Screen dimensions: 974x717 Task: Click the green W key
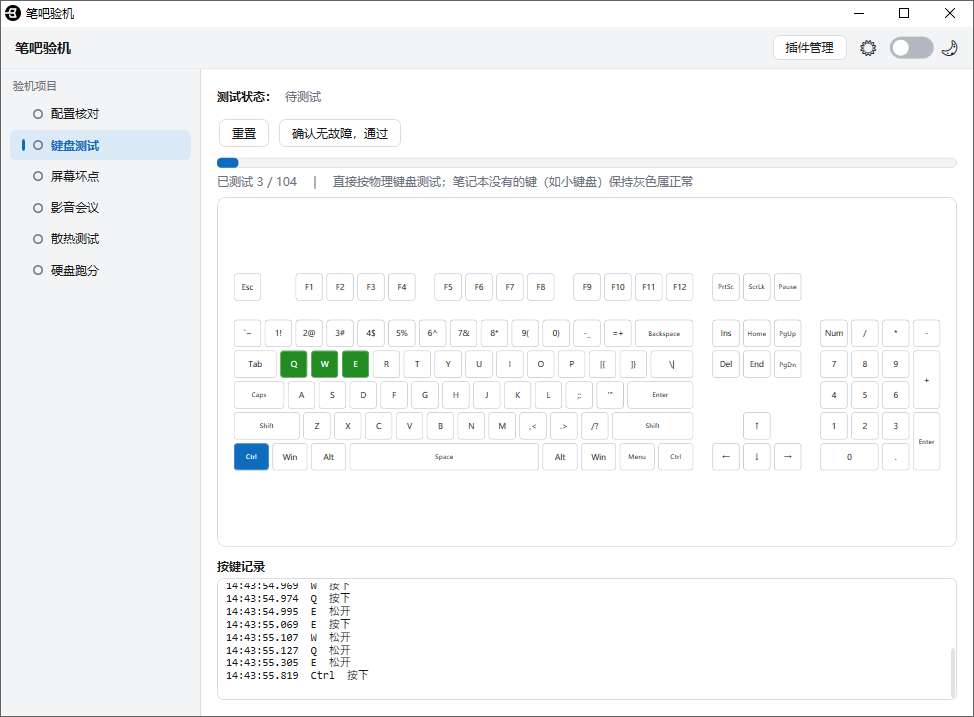324,364
